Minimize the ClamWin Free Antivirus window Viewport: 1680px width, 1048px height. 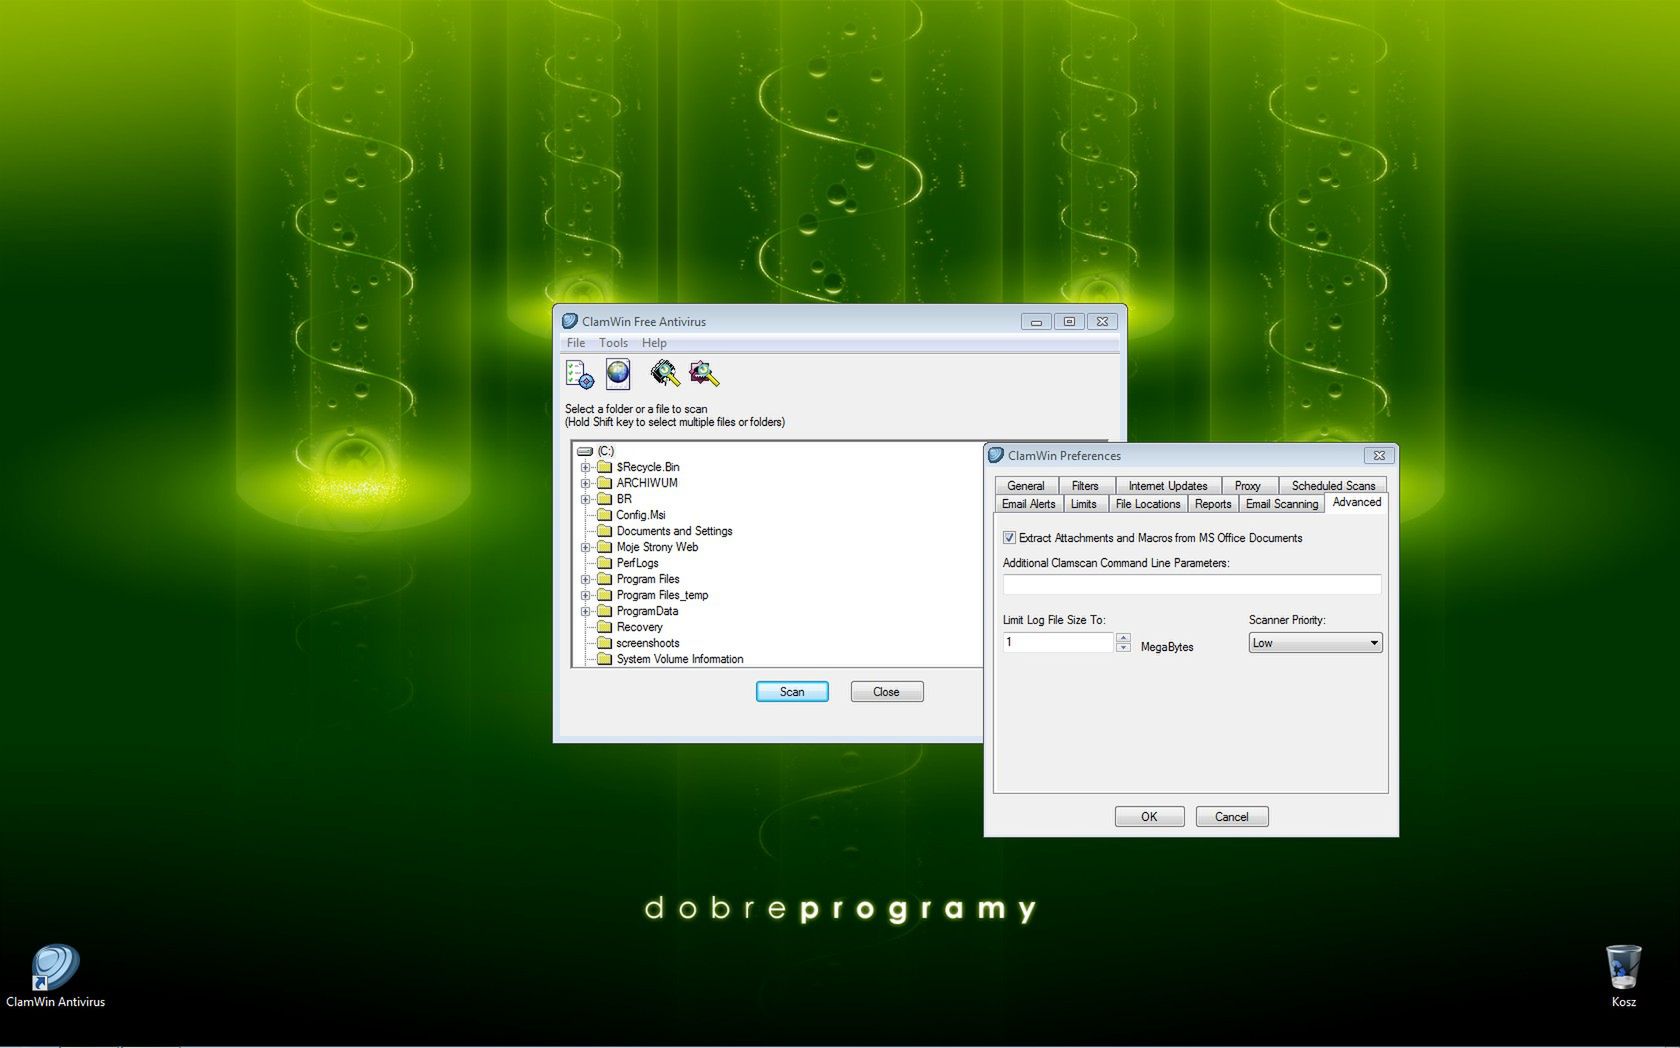tap(1036, 321)
